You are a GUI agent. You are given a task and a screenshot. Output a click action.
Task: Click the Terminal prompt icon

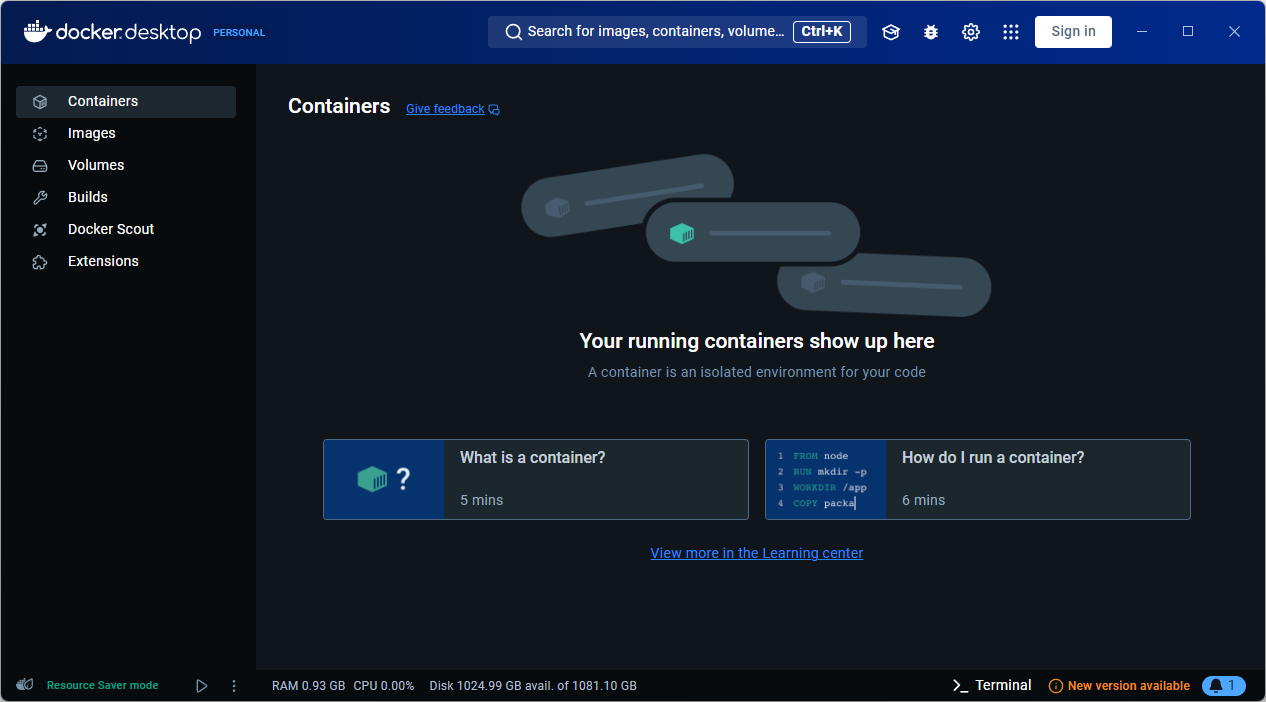(x=960, y=686)
